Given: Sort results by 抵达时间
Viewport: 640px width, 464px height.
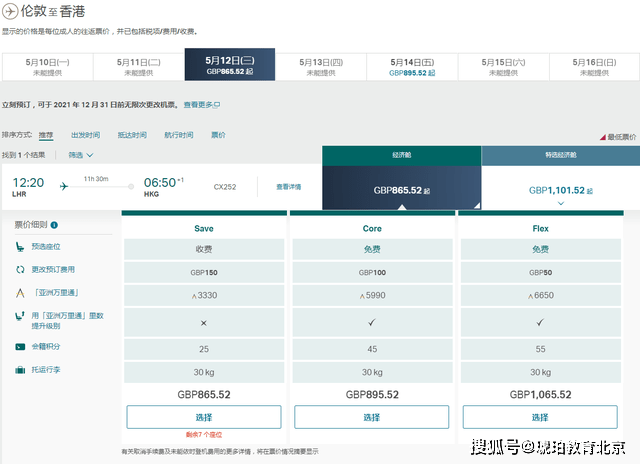Looking at the screenshot, I should [x=132, y=135].
